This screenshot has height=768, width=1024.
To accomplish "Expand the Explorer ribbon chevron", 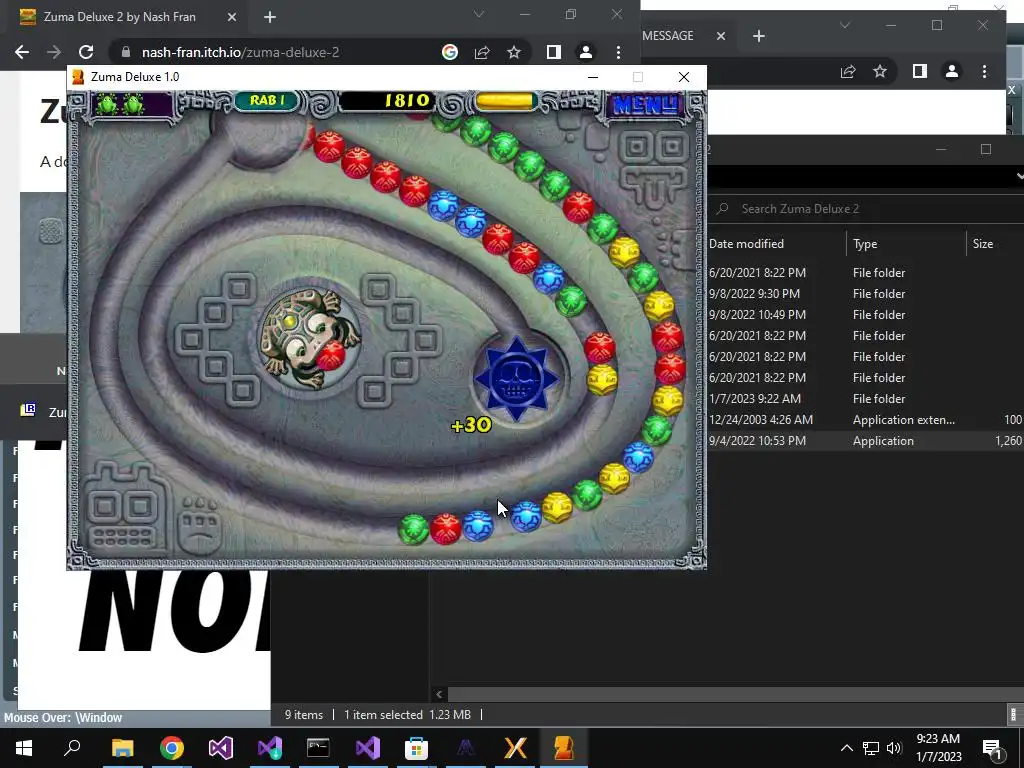I will coord(1019,176).
